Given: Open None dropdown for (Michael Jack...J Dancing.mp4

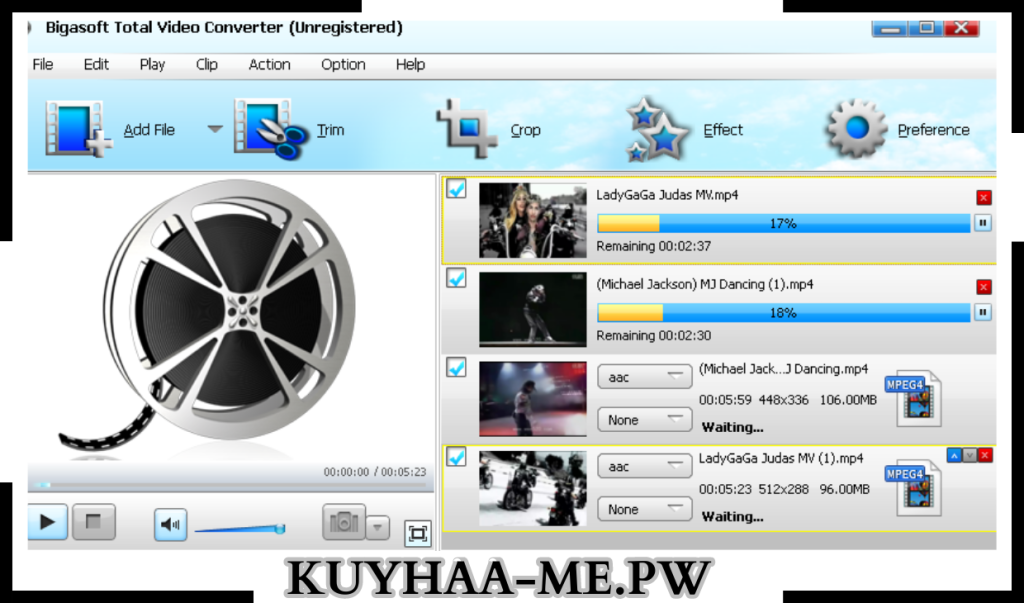Looking at the screenshot, I should (645, 419).
